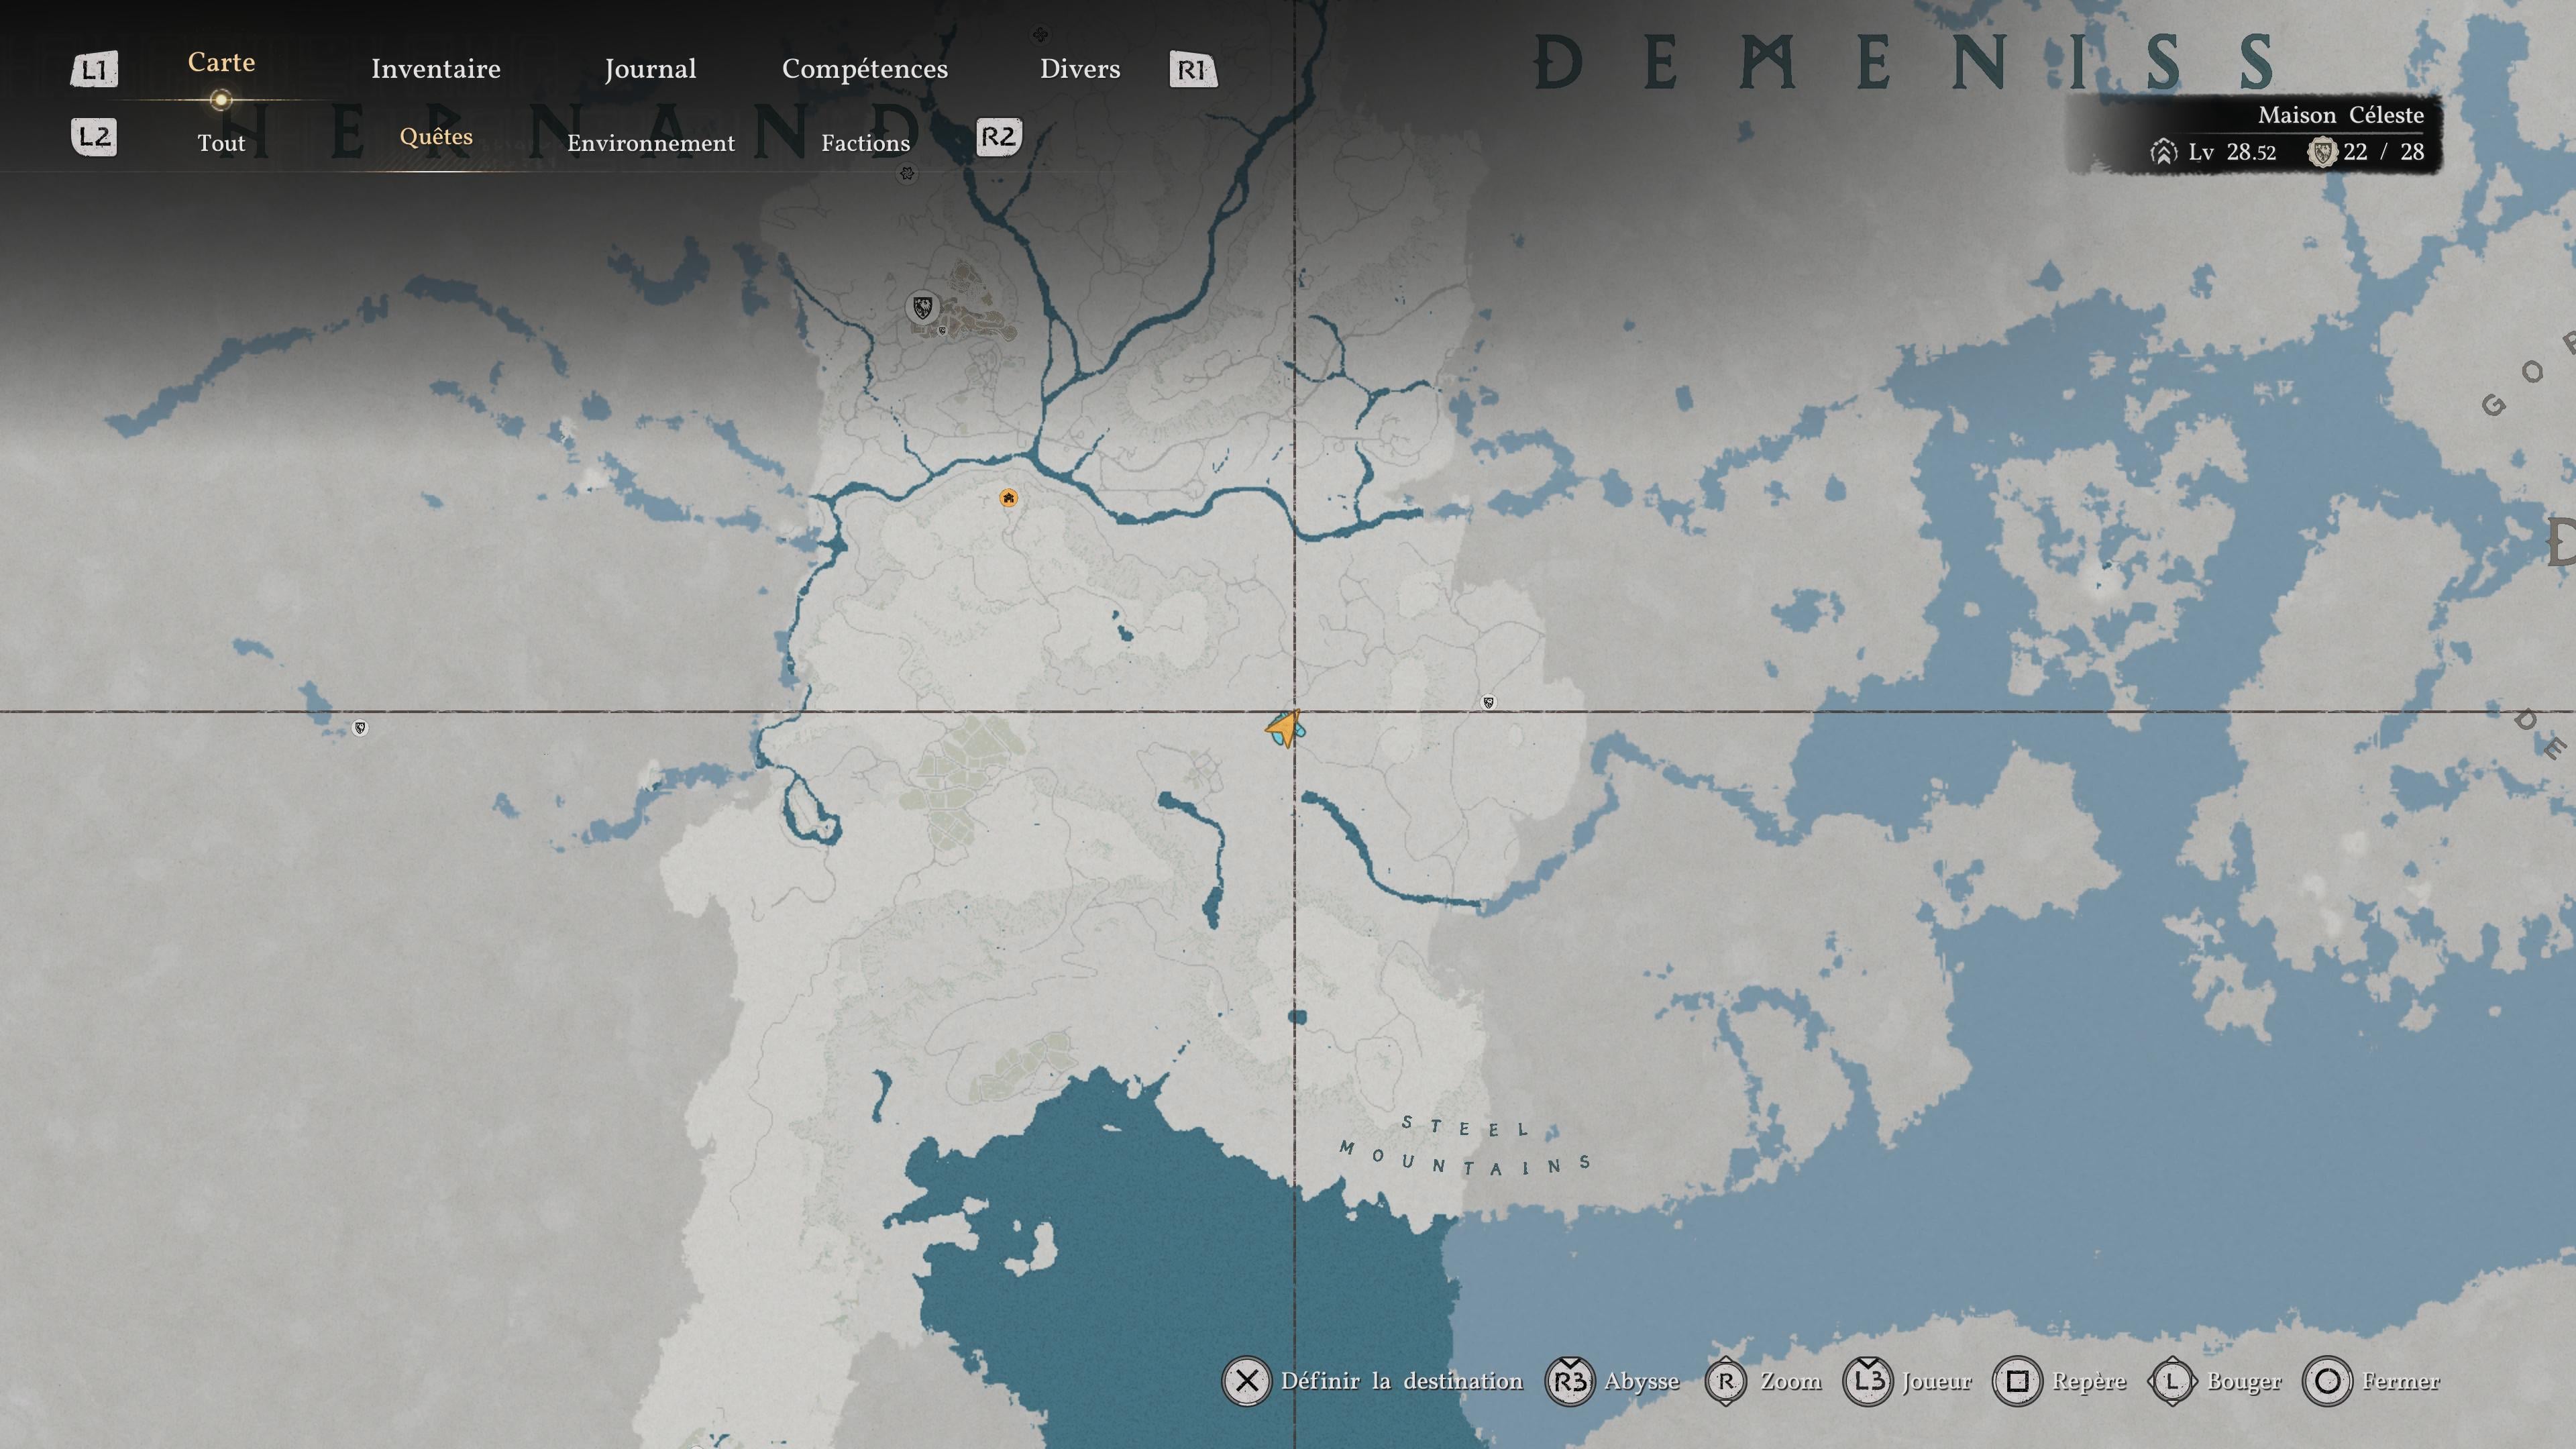Screen dimensions: 2576x1449
Task: Select the swirl marker above the Divers tab
Action: [x=1040, y=35]
